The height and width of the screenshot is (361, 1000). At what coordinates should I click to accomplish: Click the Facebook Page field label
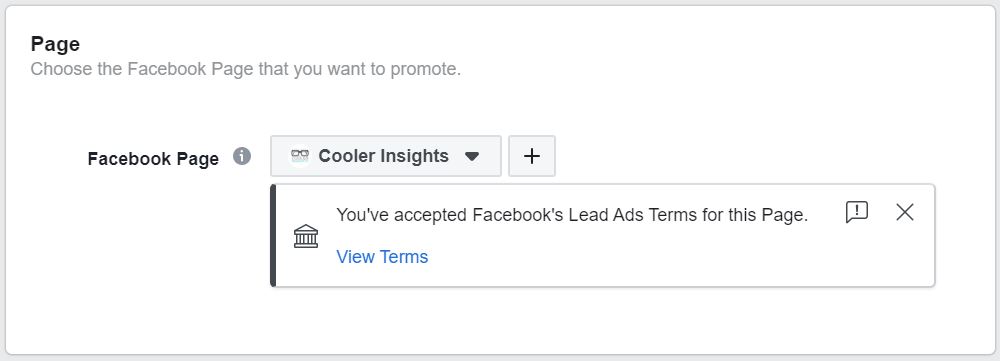pyautogui.click(x=153, y=158)
